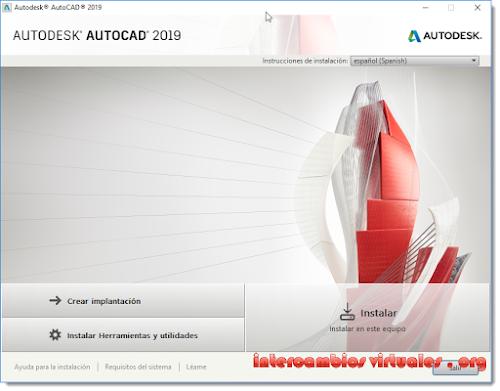This screenshot has height=391, width=500.
Task: Open Requisitos del sistema link
Action: 138,367
